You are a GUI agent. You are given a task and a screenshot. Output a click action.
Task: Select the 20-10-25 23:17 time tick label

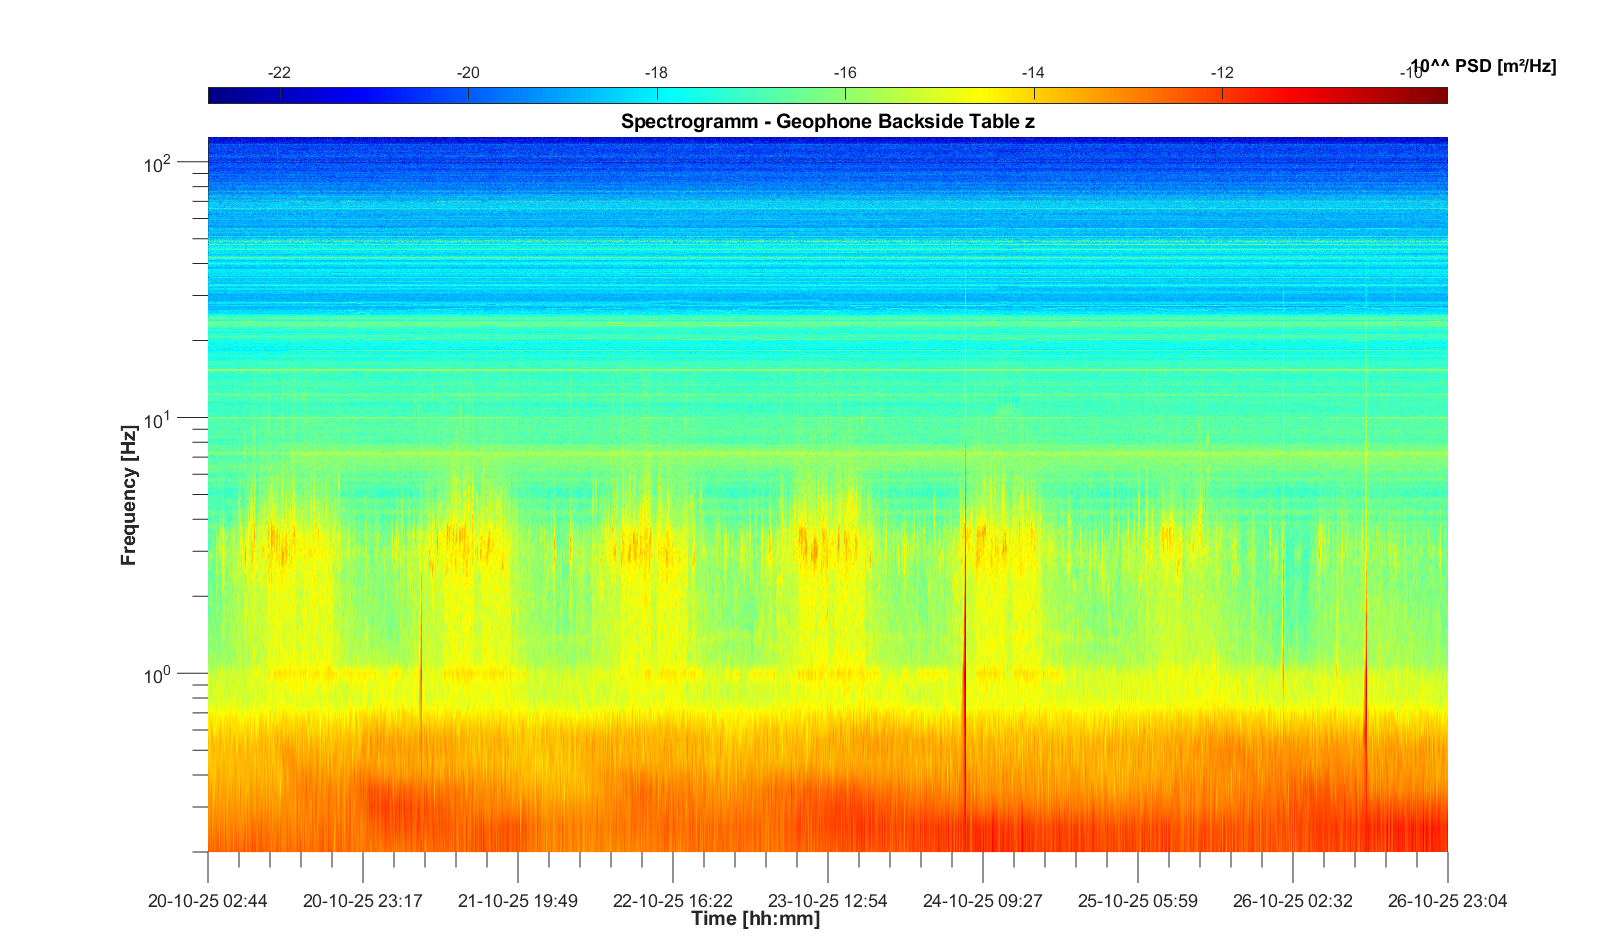pos(363,901)
